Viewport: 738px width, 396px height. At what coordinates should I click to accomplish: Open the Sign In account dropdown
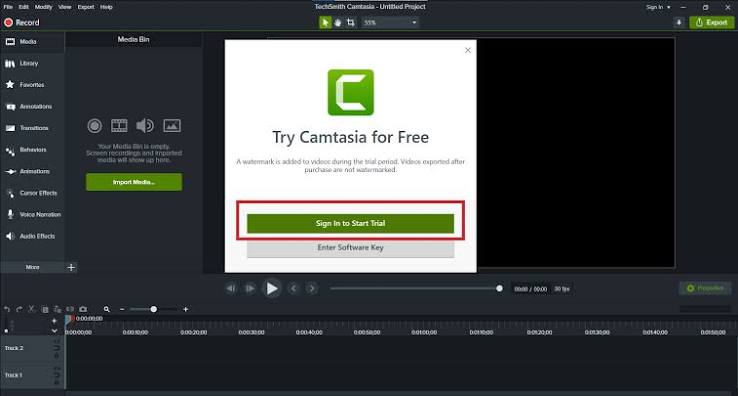(x=658, y=7)
